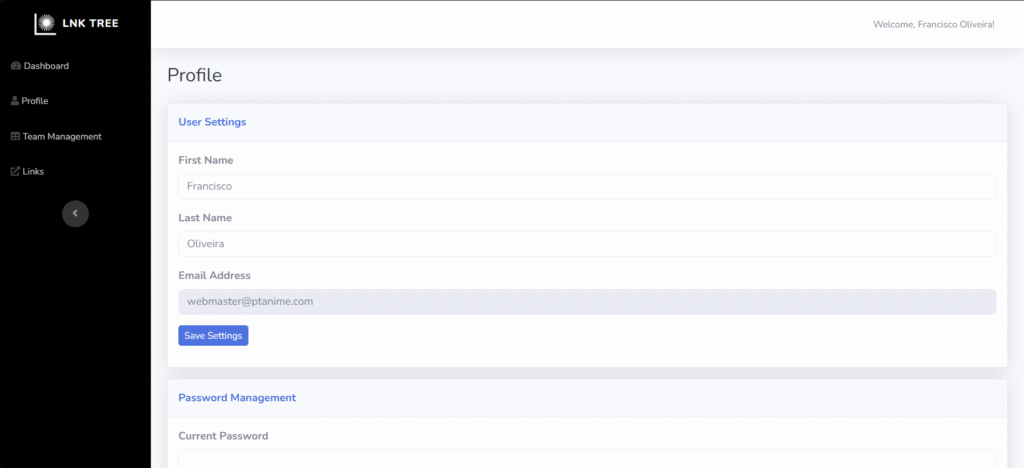Image resolution: width=1024 pixels, height=468 pixels.
Task: Click the Team Management table icon
Action: [x=16, y=136]
